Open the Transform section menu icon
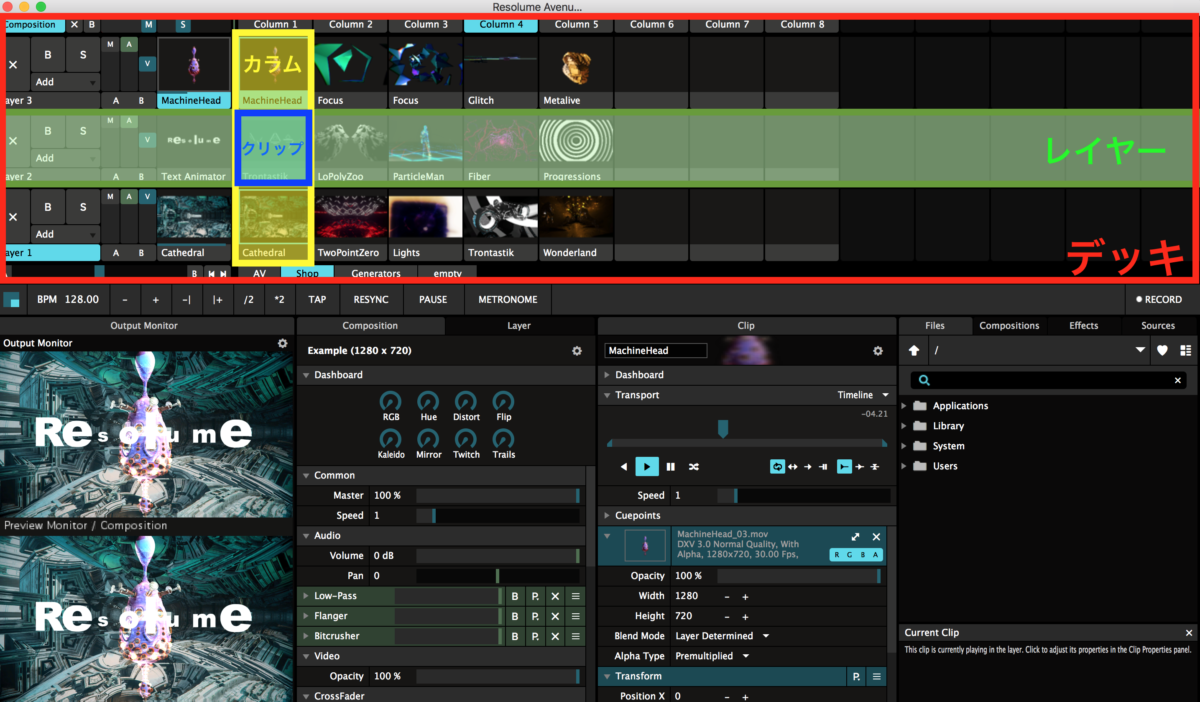The height and width of the screenshot is (702, 1200). [877, 677]
